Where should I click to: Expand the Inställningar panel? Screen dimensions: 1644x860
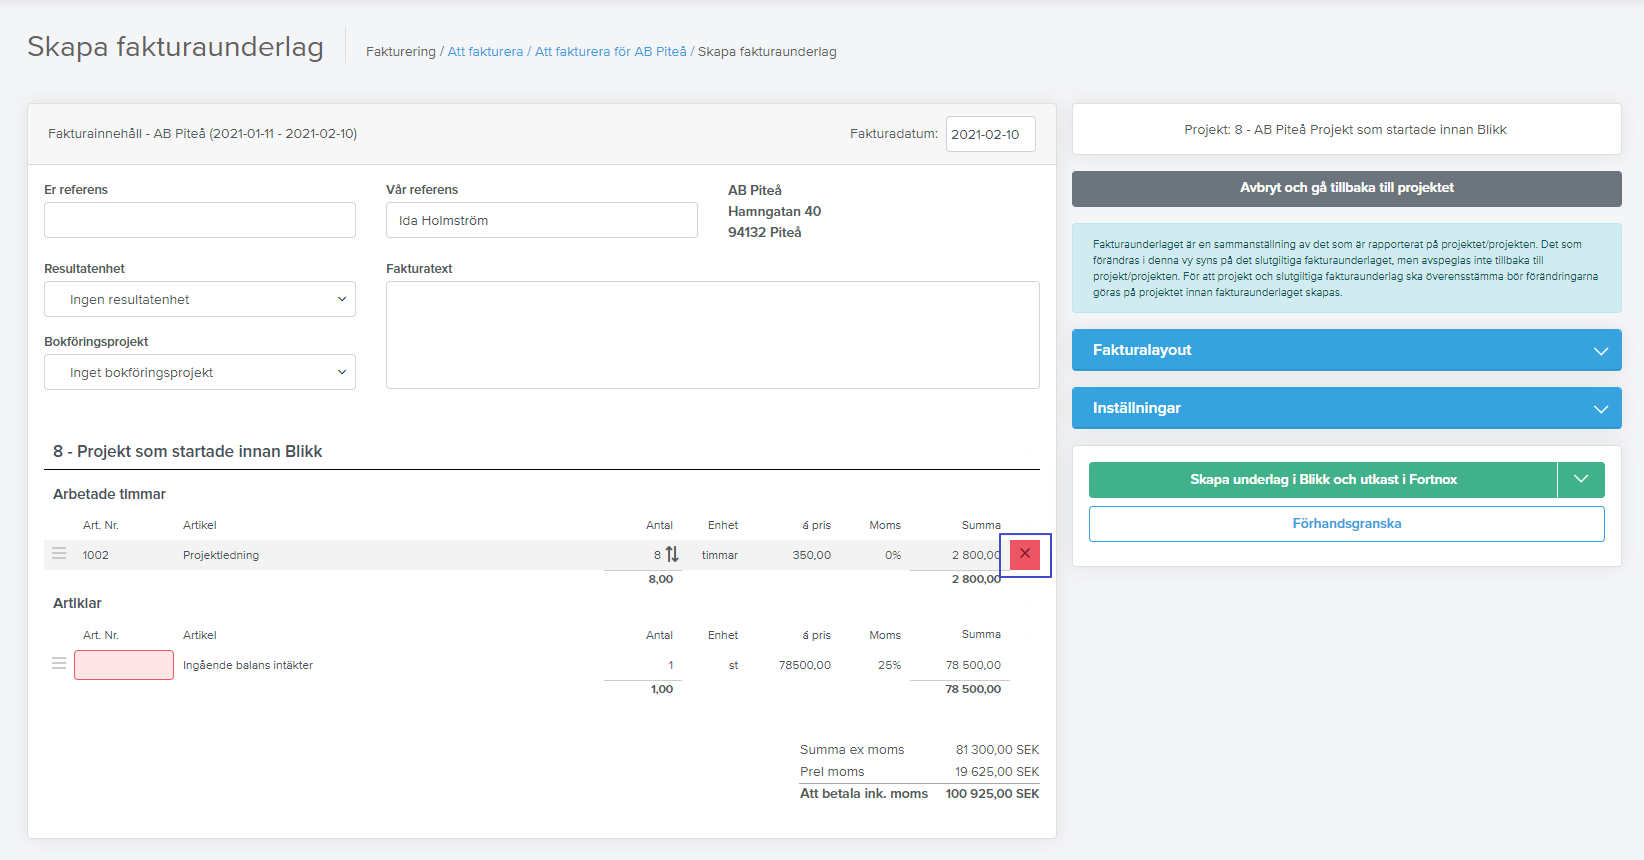pos(1347,408)
